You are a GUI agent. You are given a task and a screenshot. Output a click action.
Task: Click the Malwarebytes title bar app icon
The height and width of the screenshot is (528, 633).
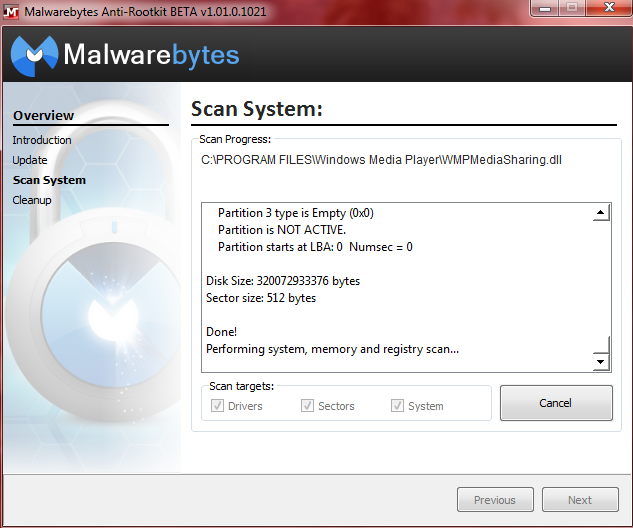[x=11, y=11]
